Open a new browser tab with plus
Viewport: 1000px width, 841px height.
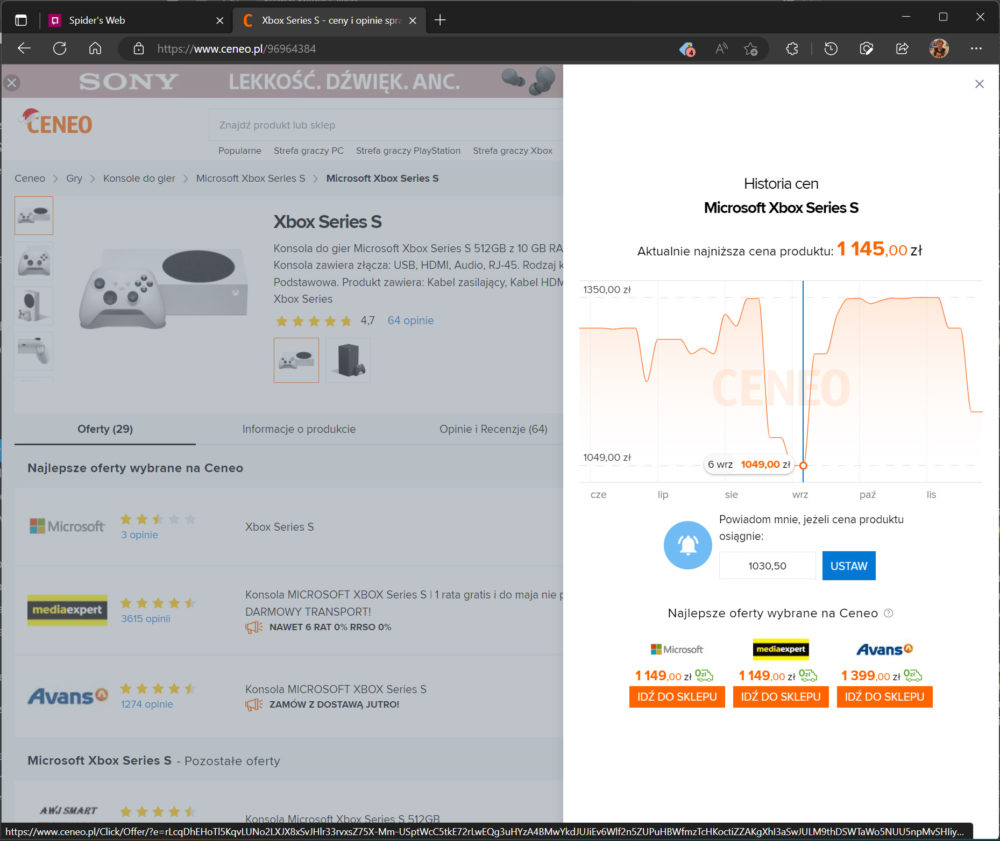pyautogui.click(x=440, y=20)
